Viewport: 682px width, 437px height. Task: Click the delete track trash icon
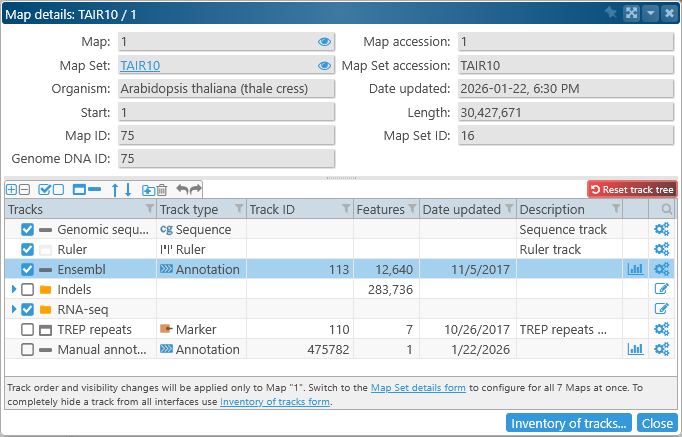(x=161, y=189)
